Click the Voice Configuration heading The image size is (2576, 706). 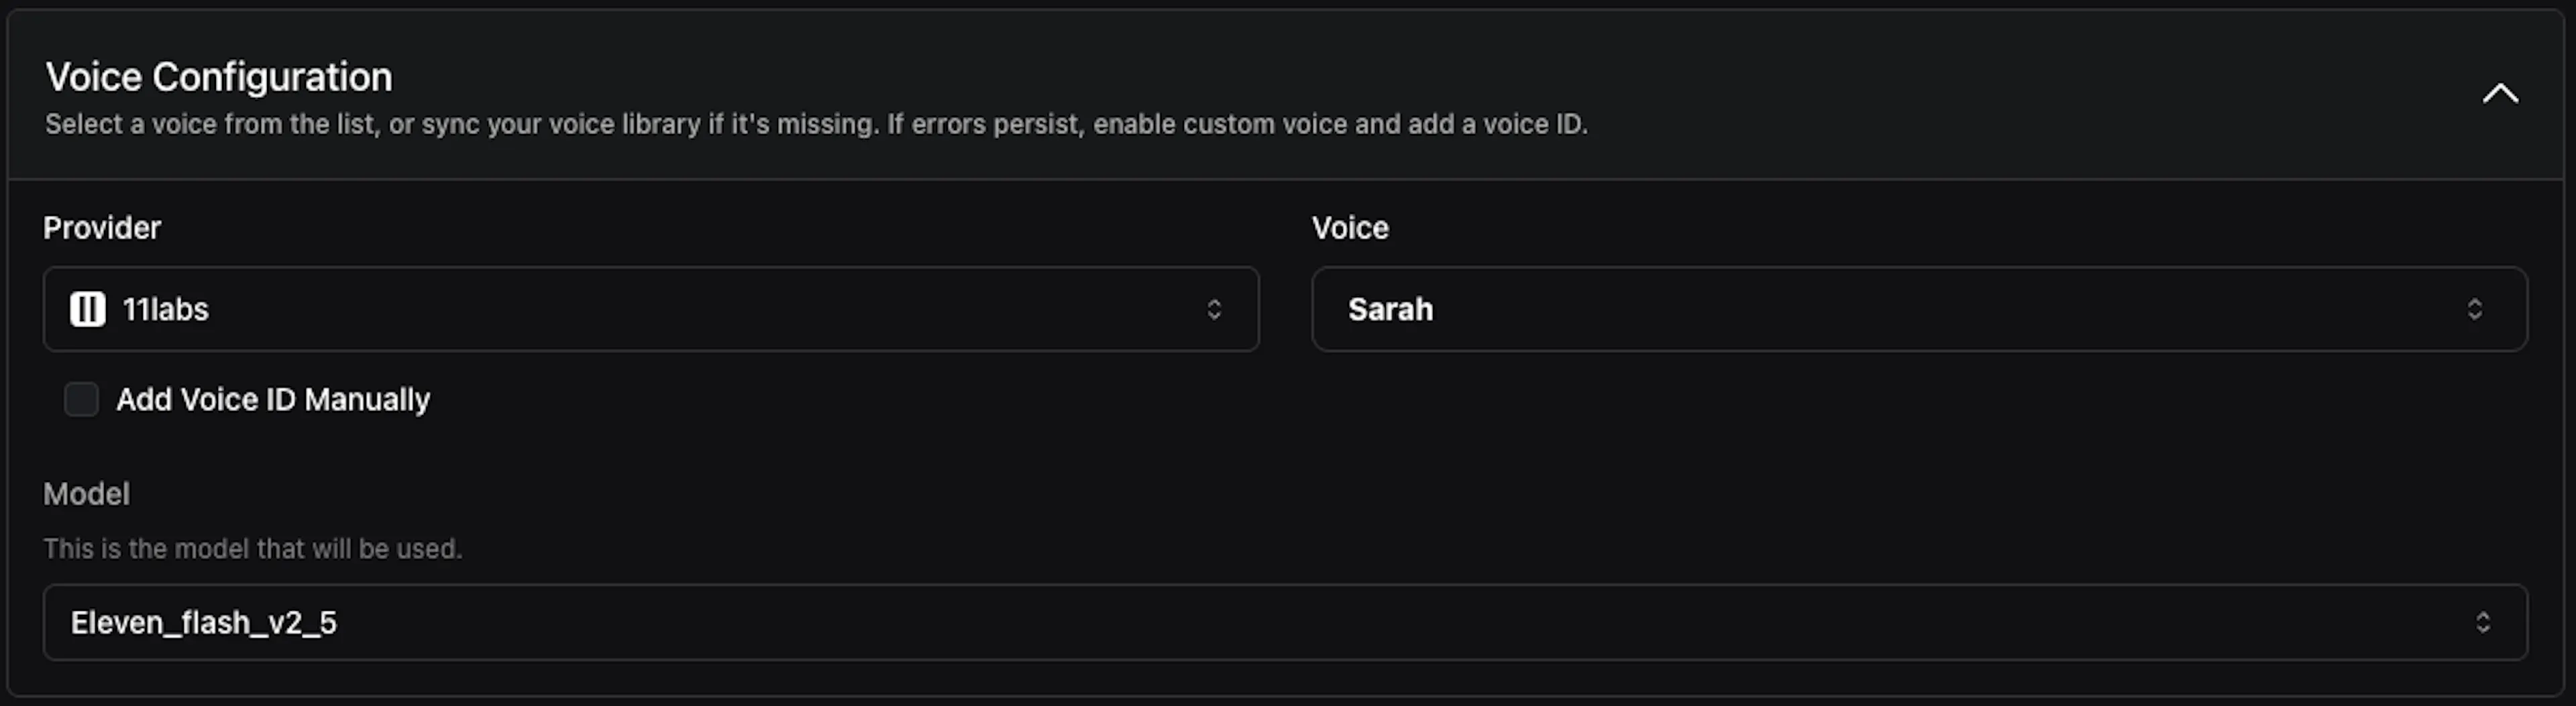tap(219, 77)
